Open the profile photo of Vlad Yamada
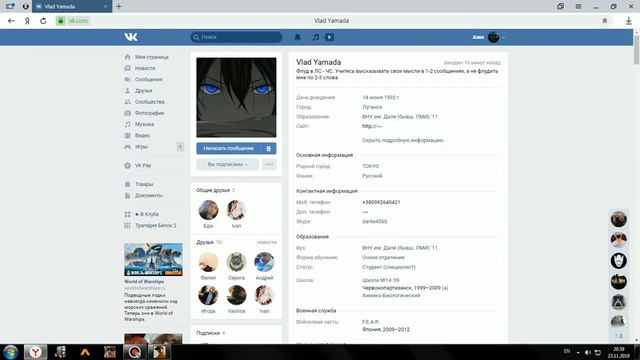 point(236,97)
